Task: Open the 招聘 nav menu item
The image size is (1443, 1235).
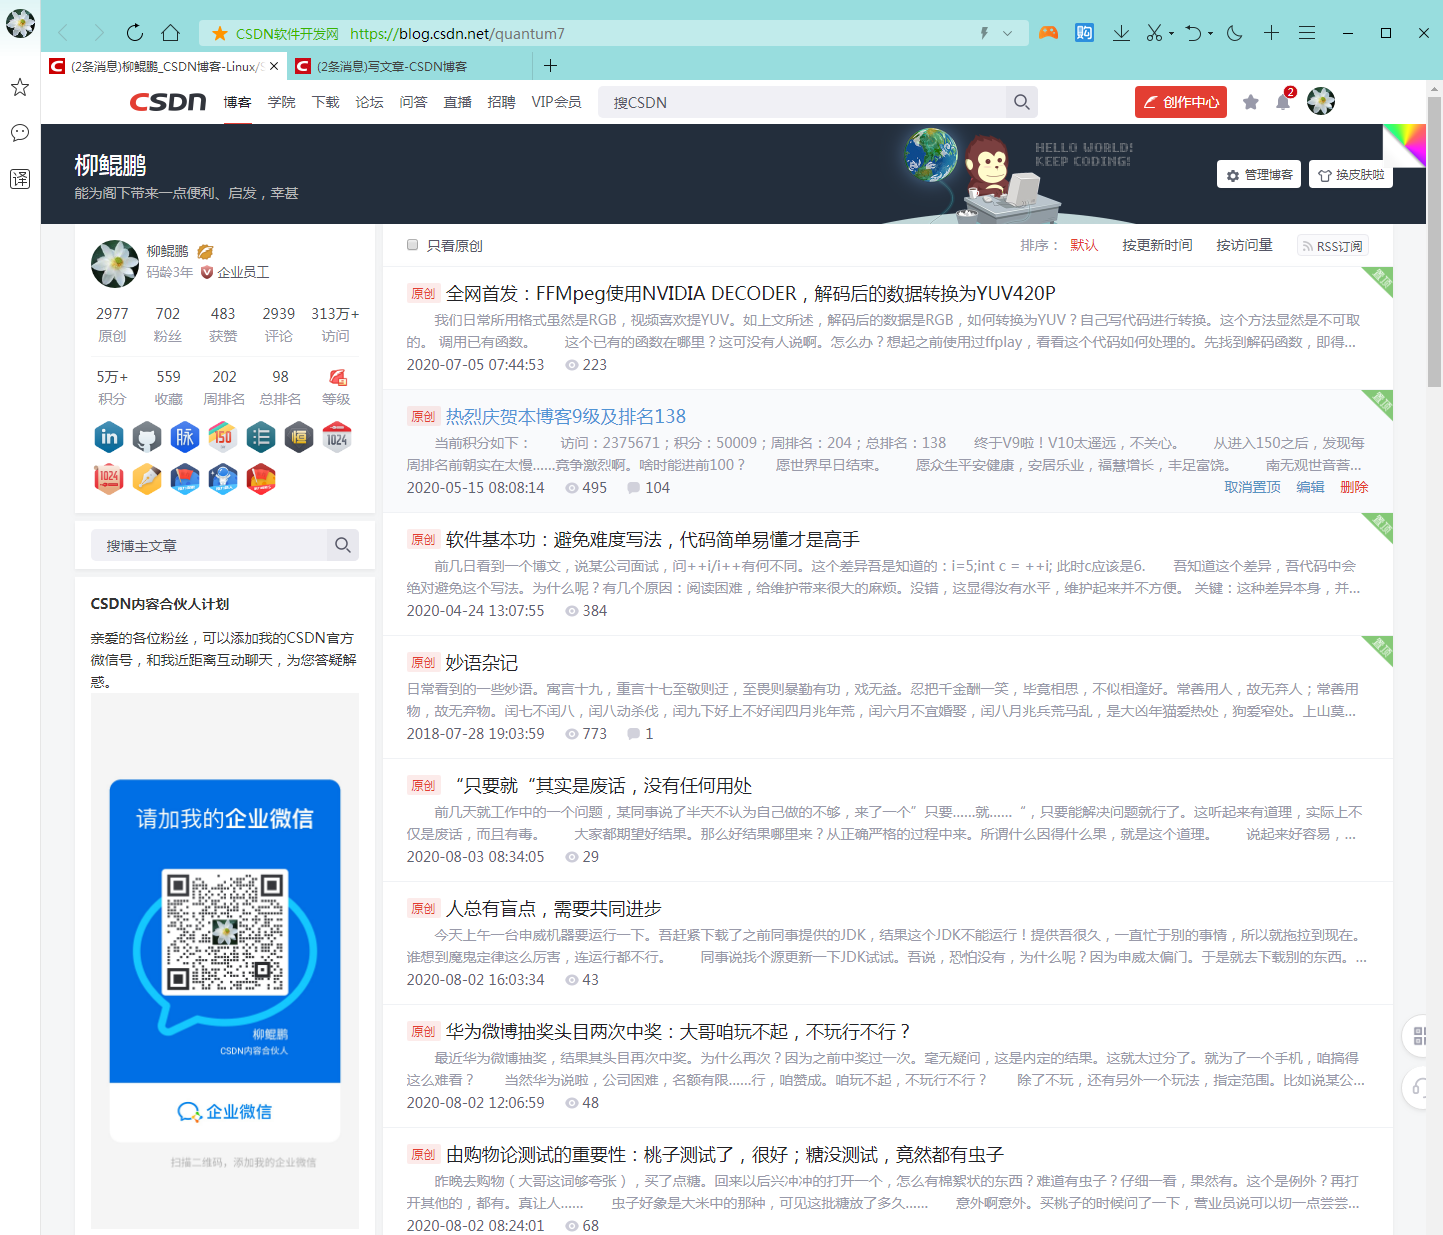Action: coord(502,102)
